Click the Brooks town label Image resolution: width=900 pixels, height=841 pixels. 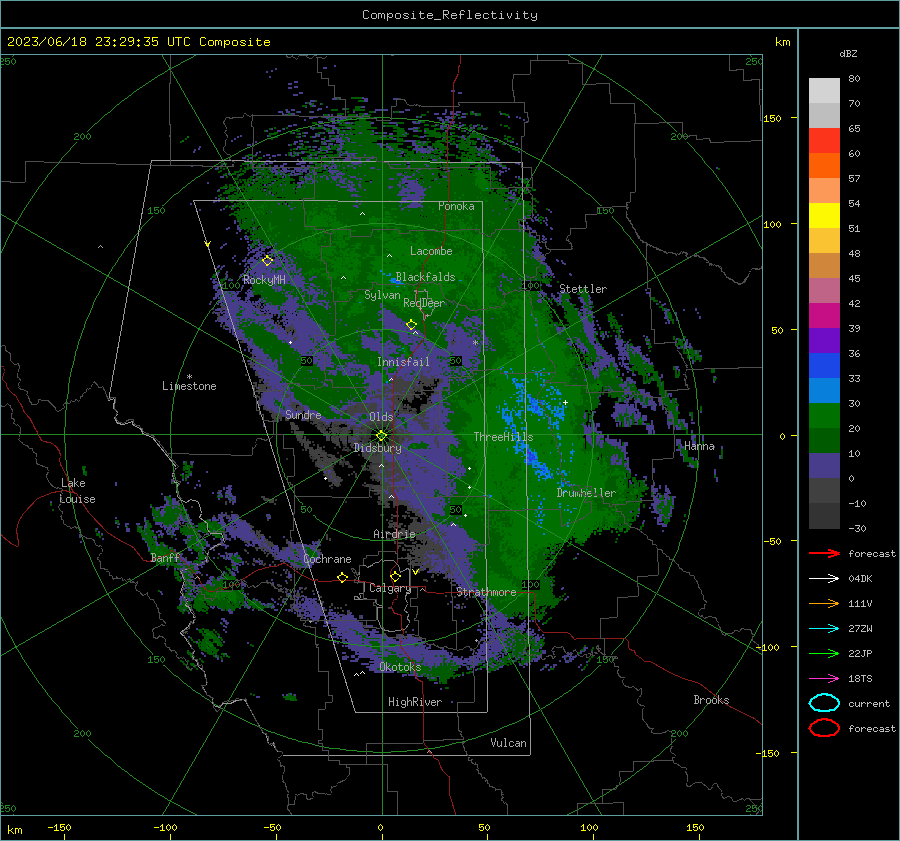(711, 700)
